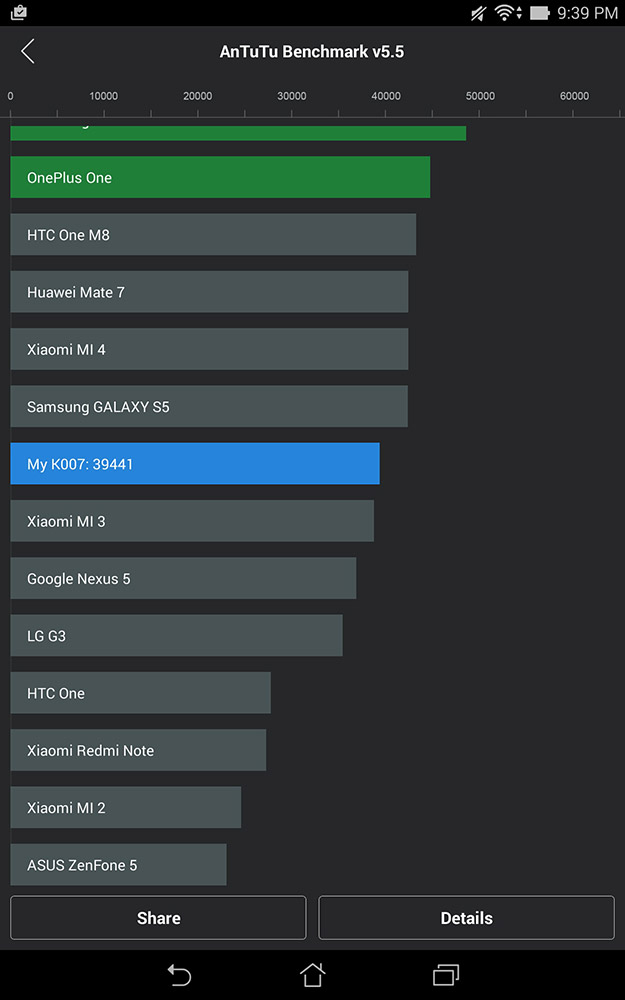This screenshot has height=1000, width=625.
Task: Tap the notification clipboard icon in status bar
Action: 18,12
